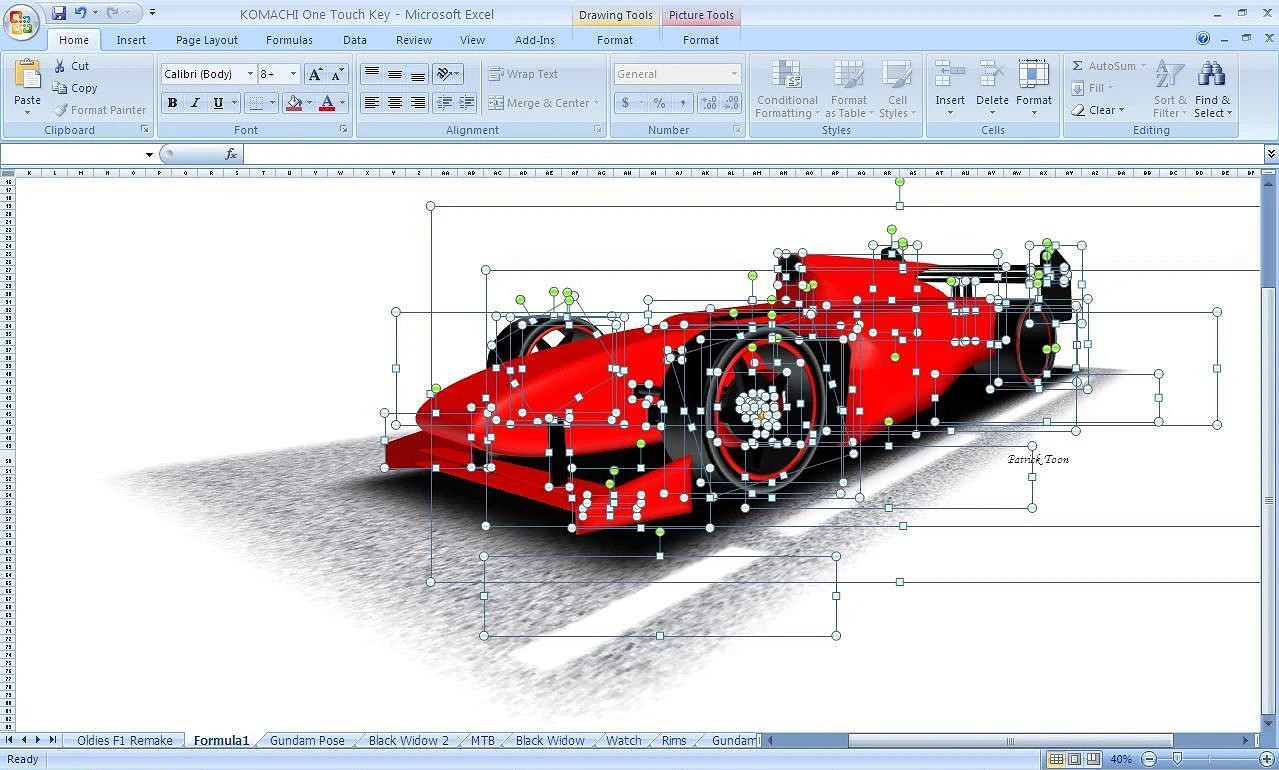Click the Save icon in quick access toolbar

coord(59,13)
